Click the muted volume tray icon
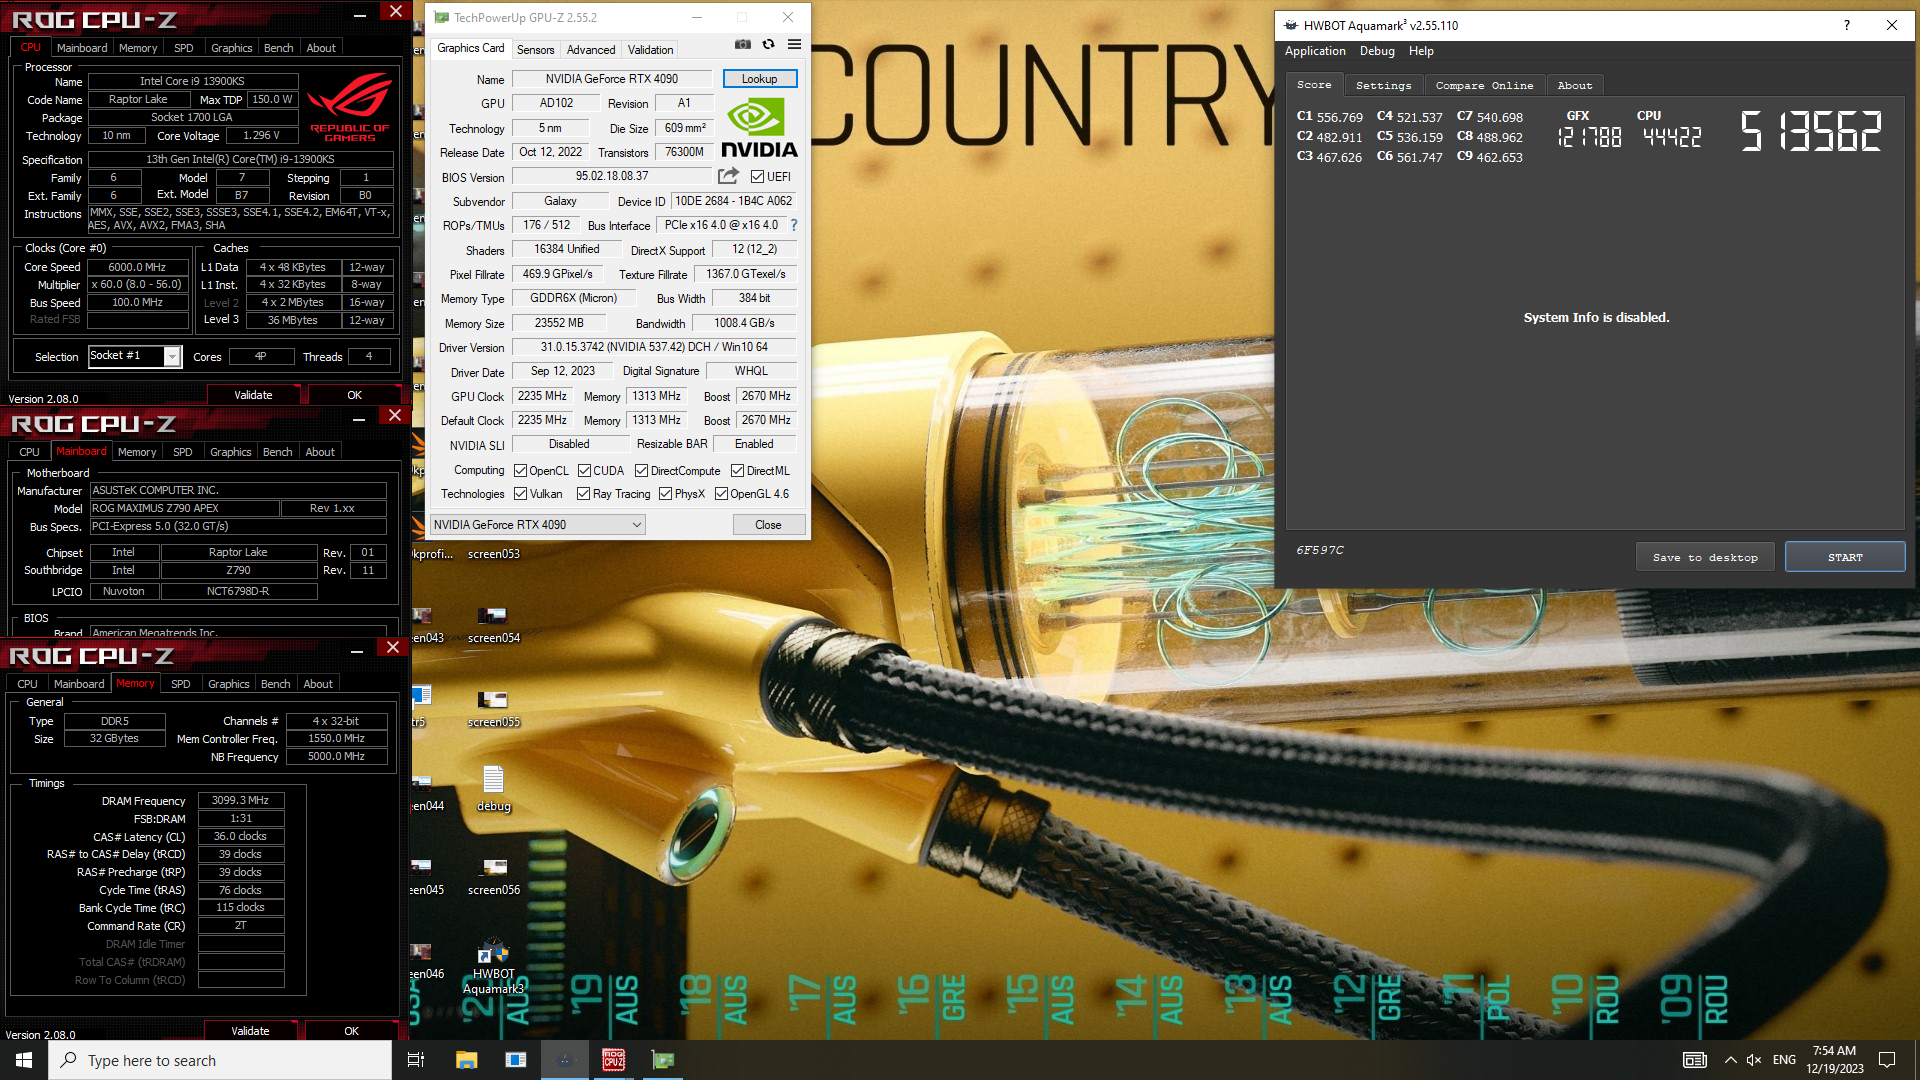 (1754, 1060)
